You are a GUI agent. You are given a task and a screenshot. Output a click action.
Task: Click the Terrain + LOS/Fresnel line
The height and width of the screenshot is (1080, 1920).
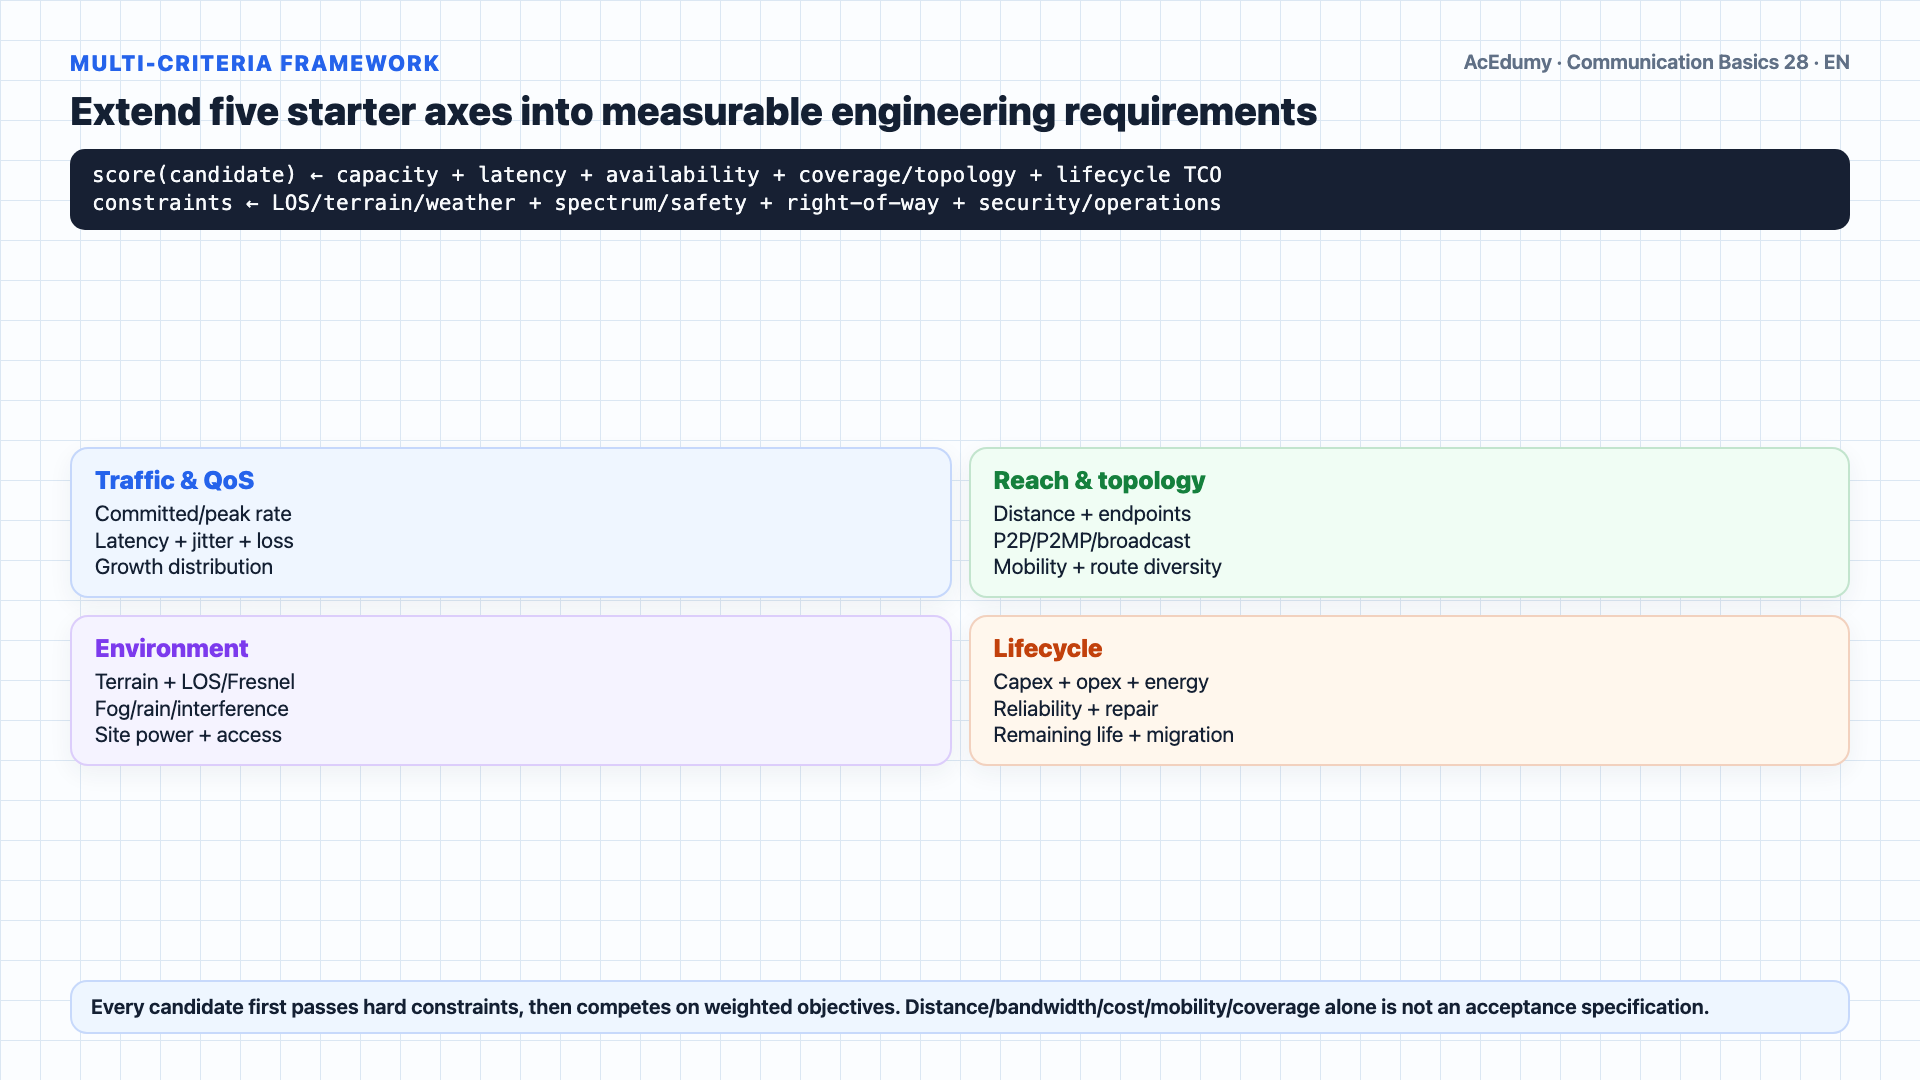195,682
